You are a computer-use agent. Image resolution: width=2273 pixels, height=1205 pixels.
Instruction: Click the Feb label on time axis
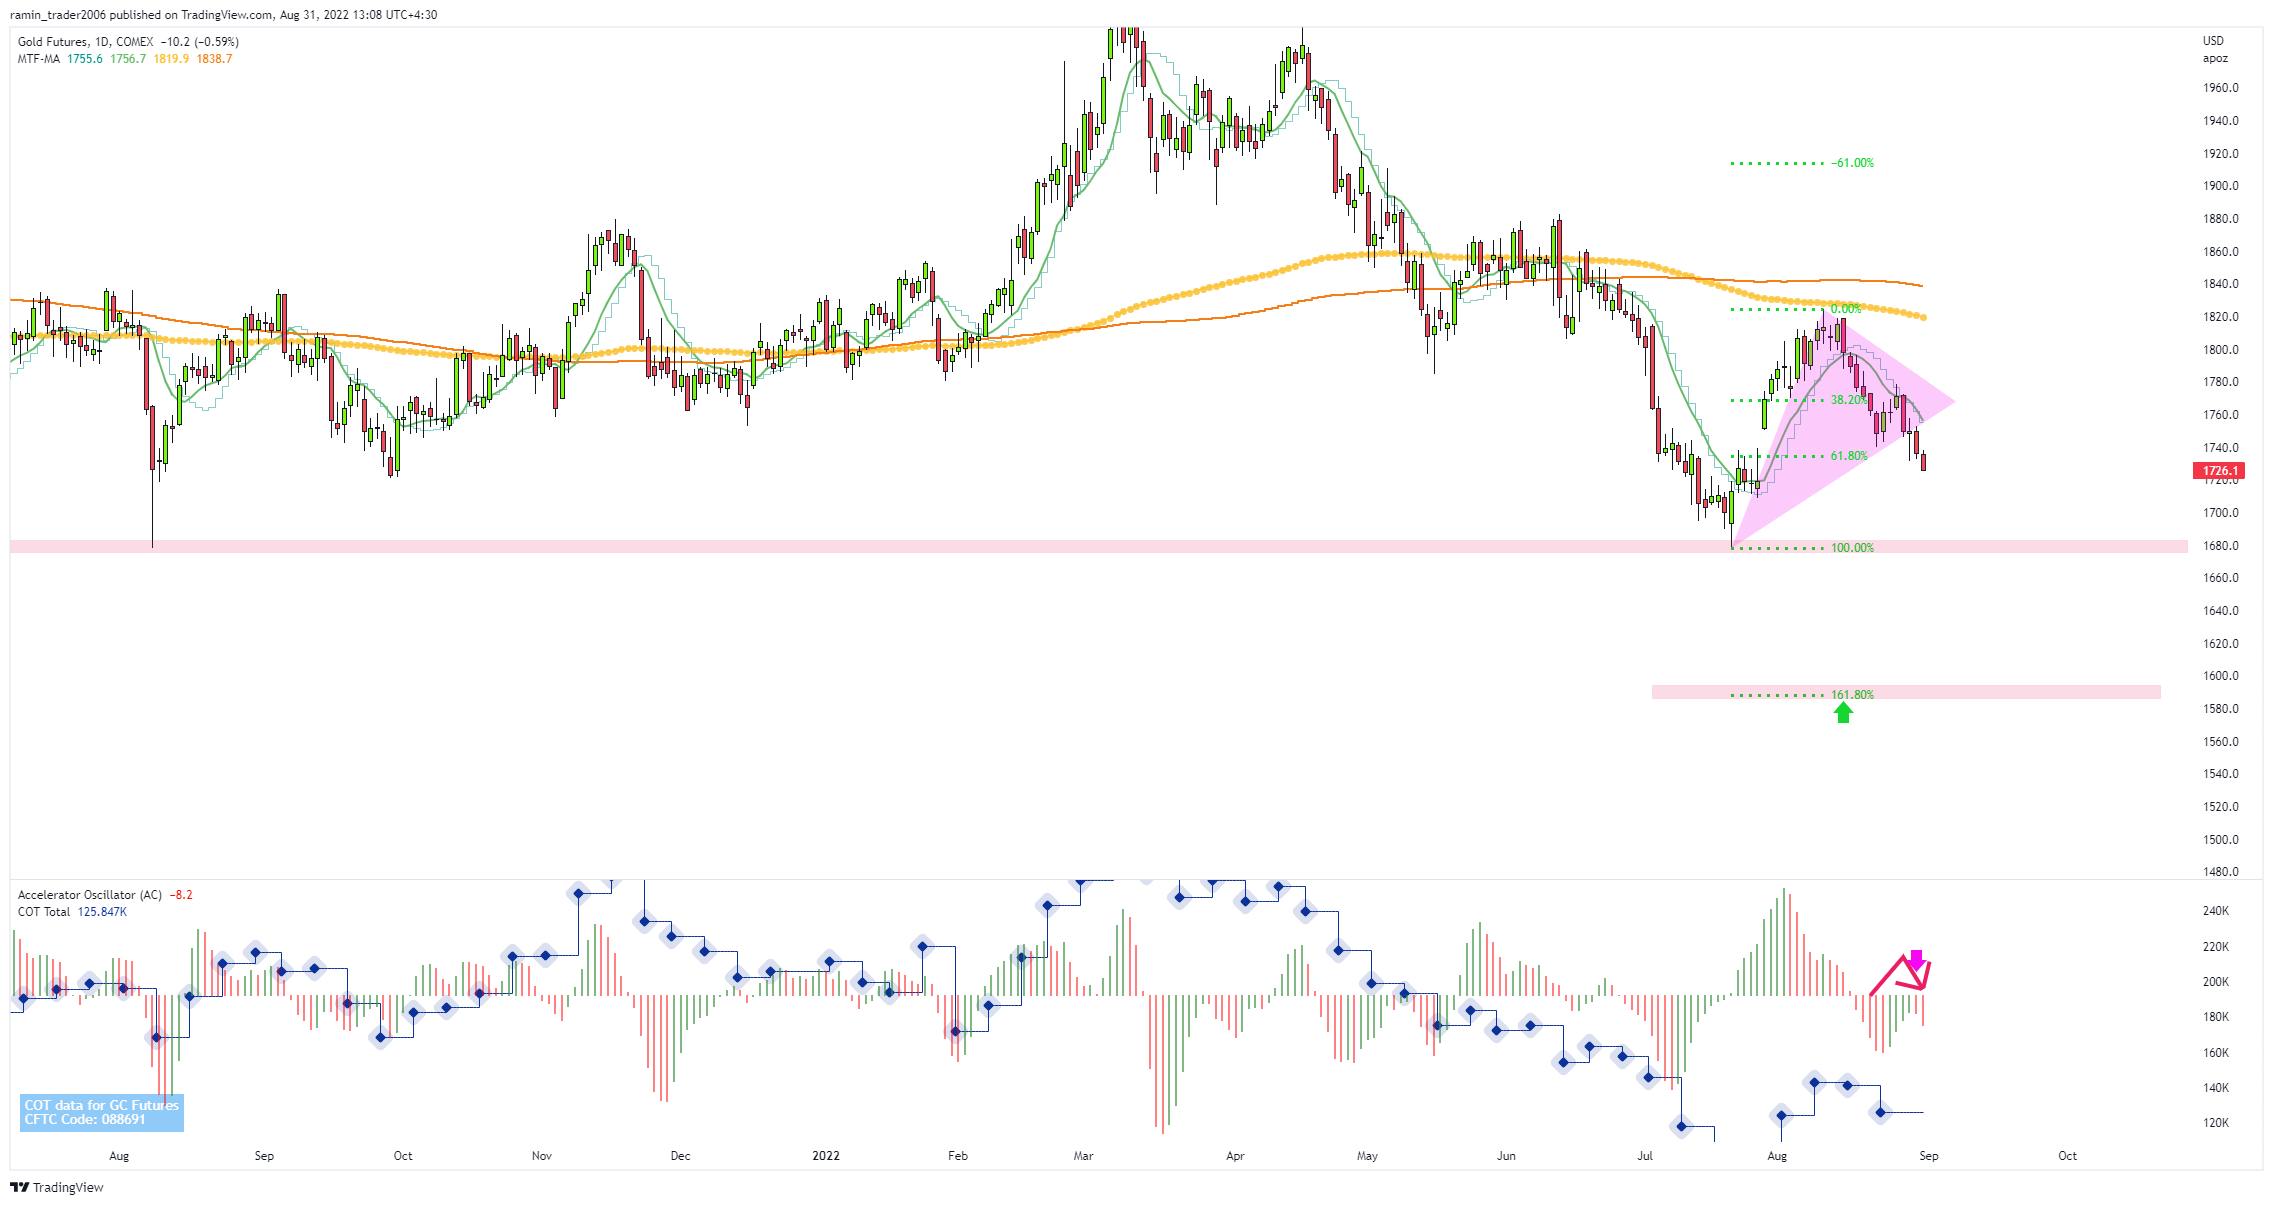[958, 1156]
